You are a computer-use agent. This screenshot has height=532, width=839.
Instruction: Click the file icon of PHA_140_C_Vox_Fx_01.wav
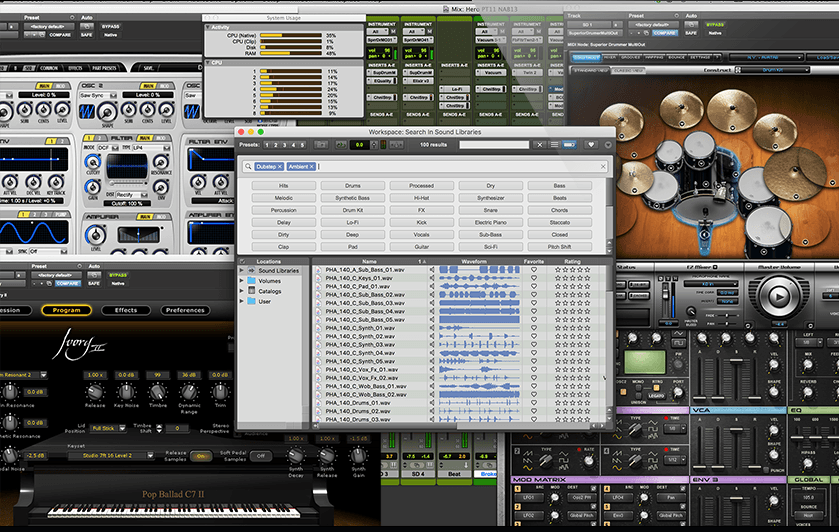(x=319, y=369)
